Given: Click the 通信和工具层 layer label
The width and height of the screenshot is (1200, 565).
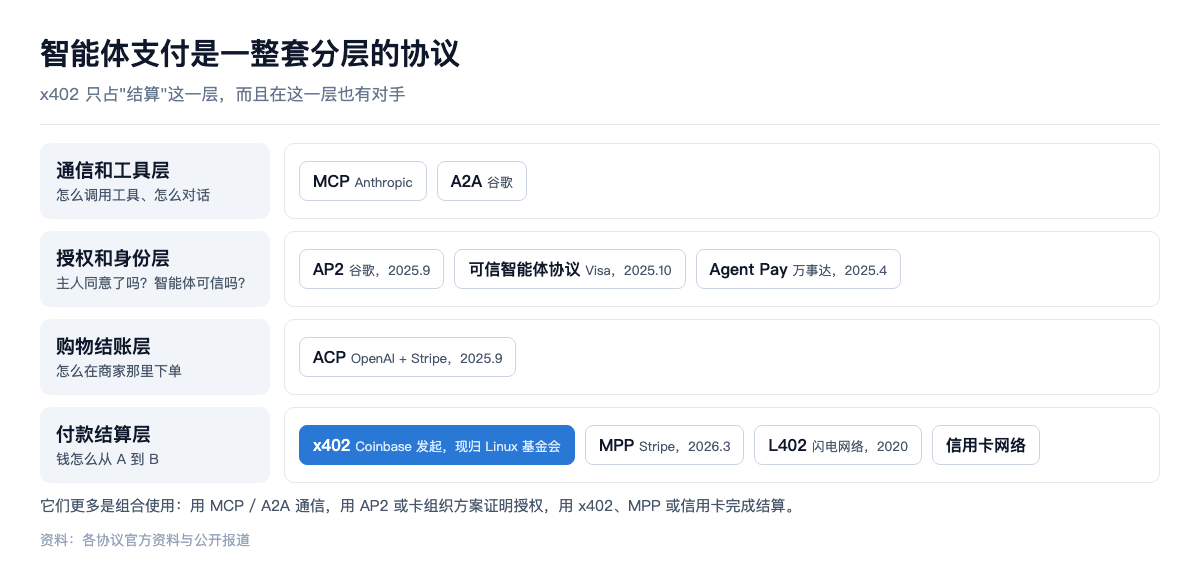Looking at the screenshot, I should click(x=113, y=170).
